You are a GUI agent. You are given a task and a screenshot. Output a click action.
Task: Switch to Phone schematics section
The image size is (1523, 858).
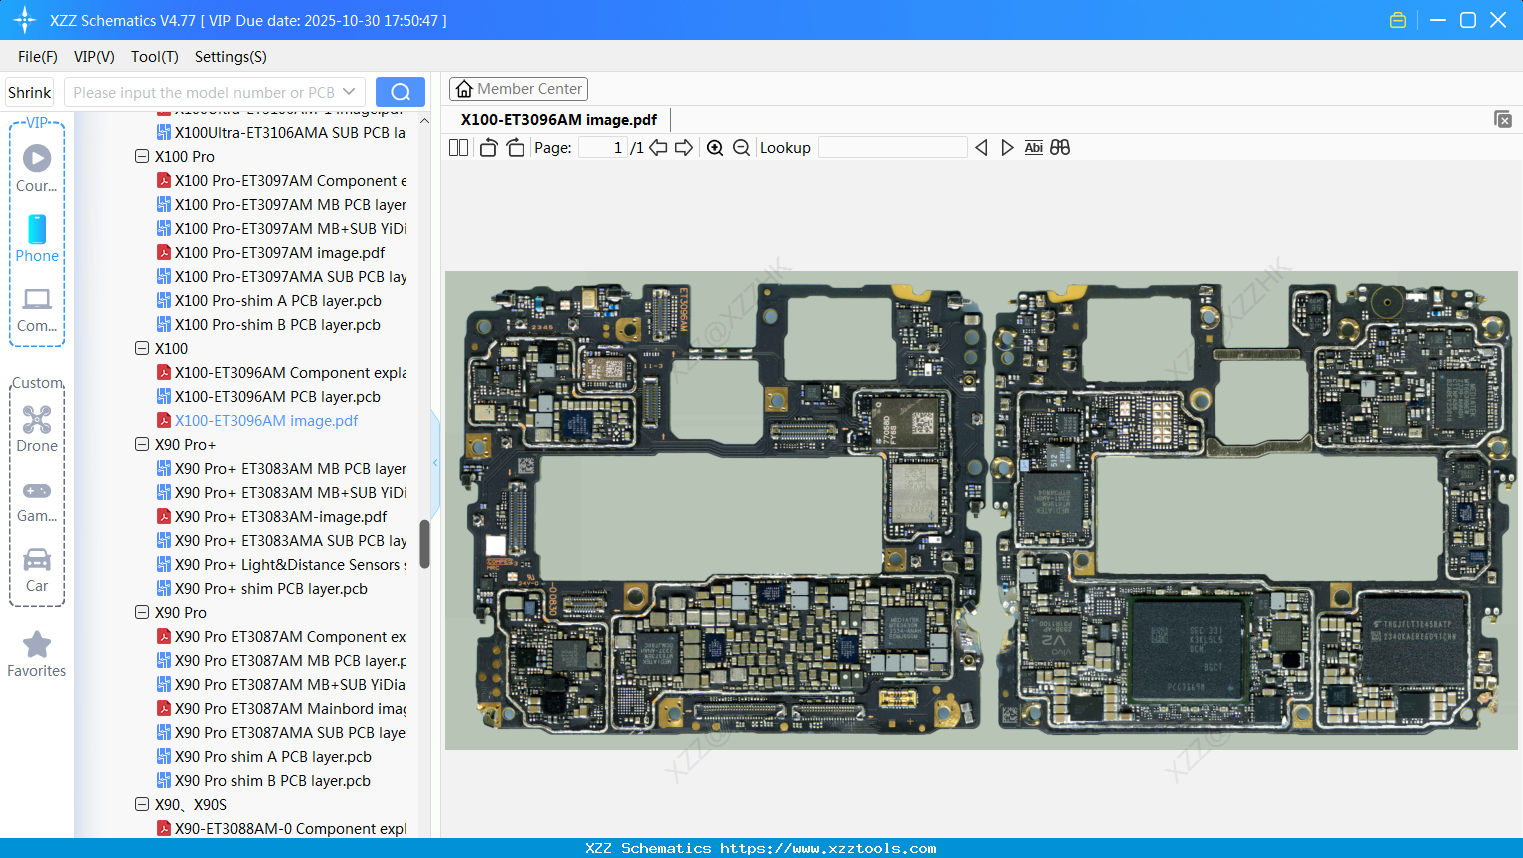click(x=37, y=239)
